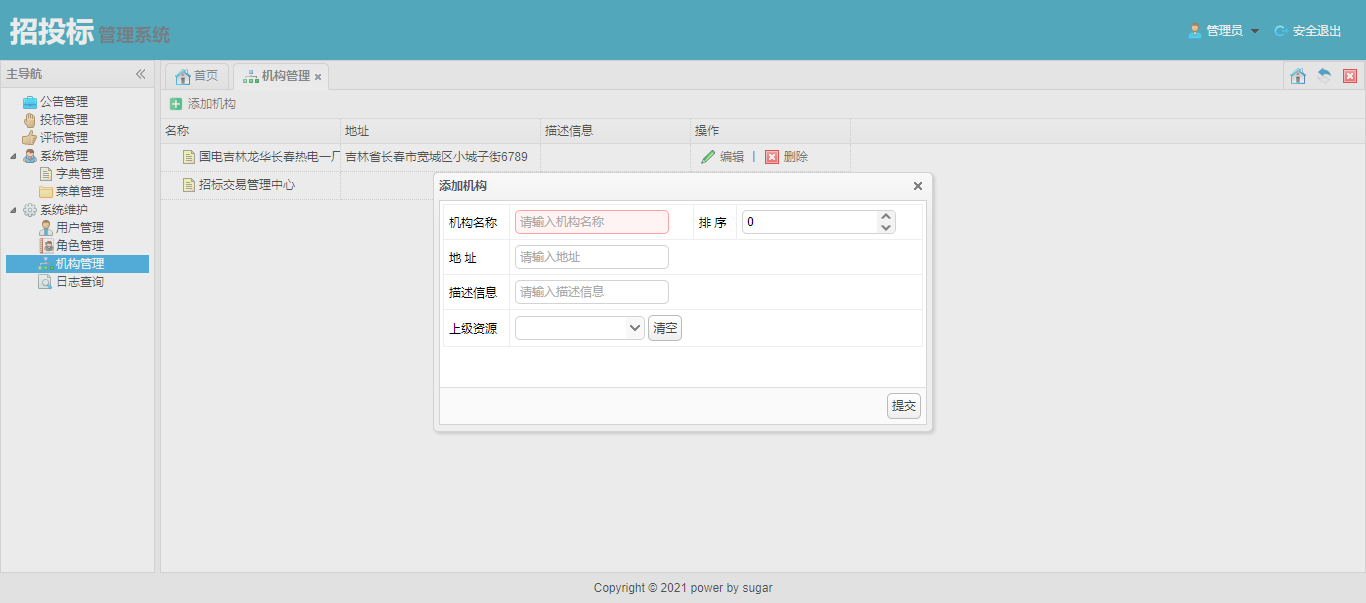Click the 描述信息 column header
Screen dimensions: 1366x603
pyautogui.click(x=616, y=131)
